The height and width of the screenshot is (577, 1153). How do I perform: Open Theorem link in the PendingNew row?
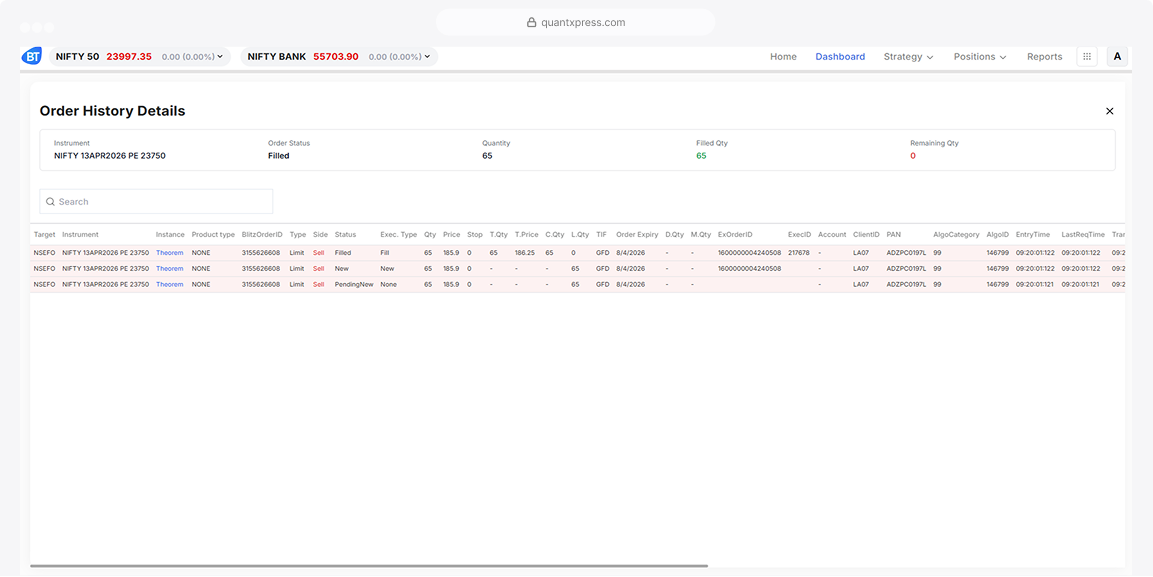[x=169, y=284]
